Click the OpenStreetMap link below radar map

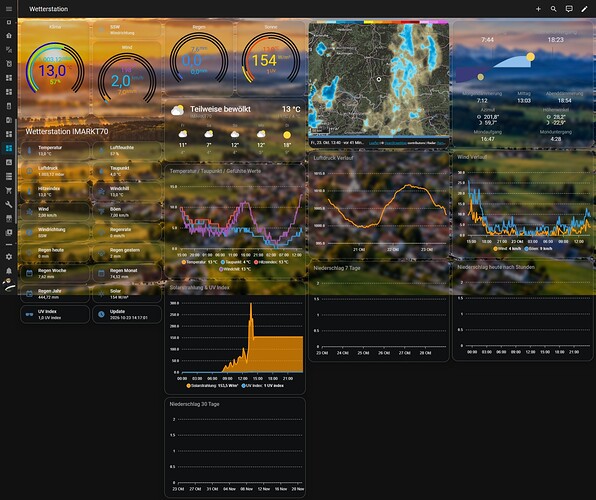[395, 143]
